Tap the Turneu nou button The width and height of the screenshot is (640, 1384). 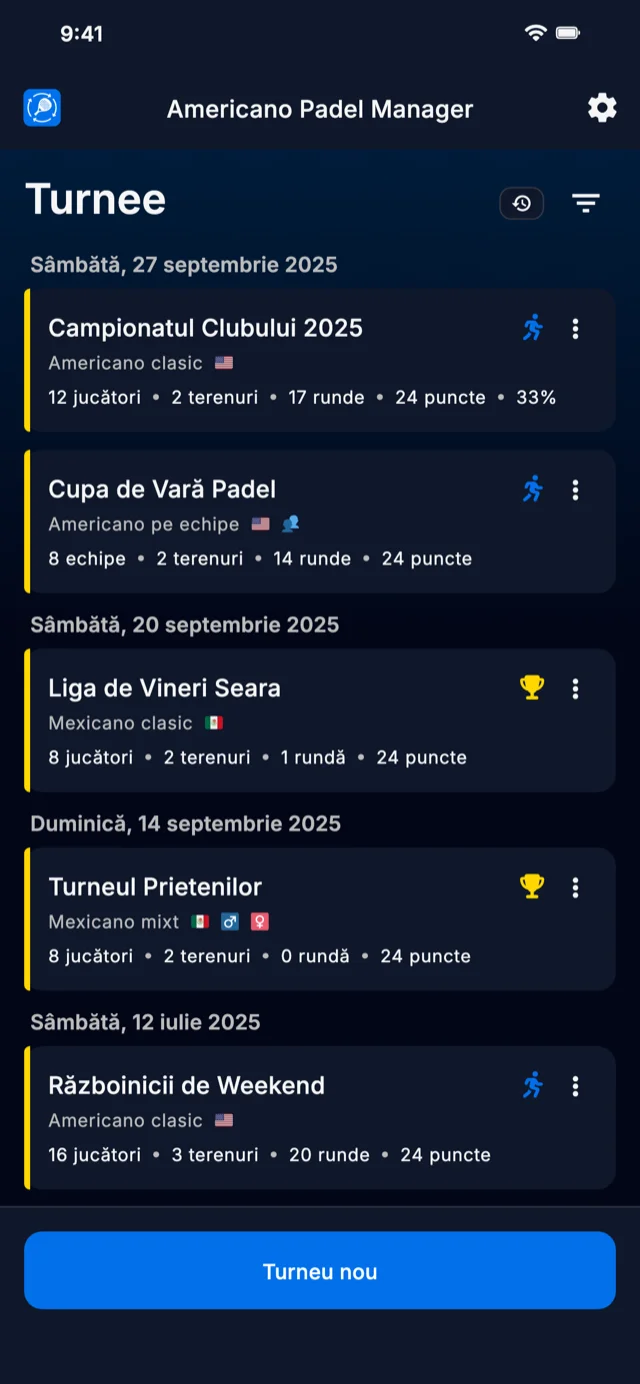[320, 1271]
